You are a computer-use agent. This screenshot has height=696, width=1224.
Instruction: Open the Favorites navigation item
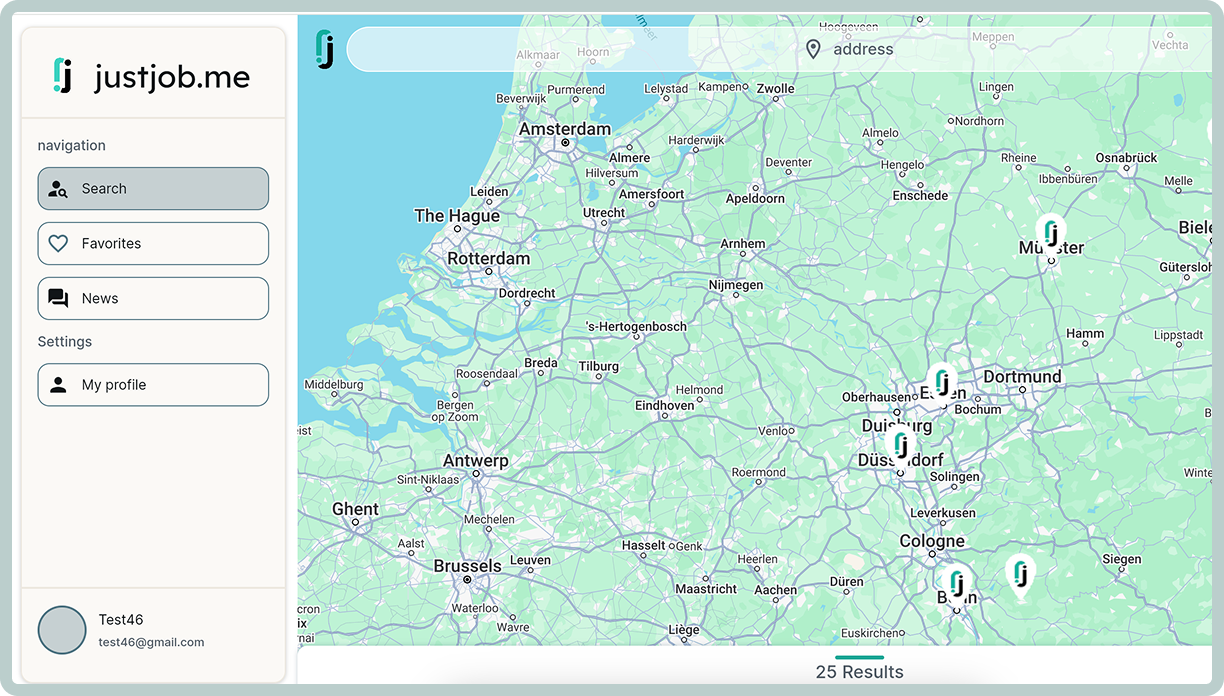[x=153, y=243]
